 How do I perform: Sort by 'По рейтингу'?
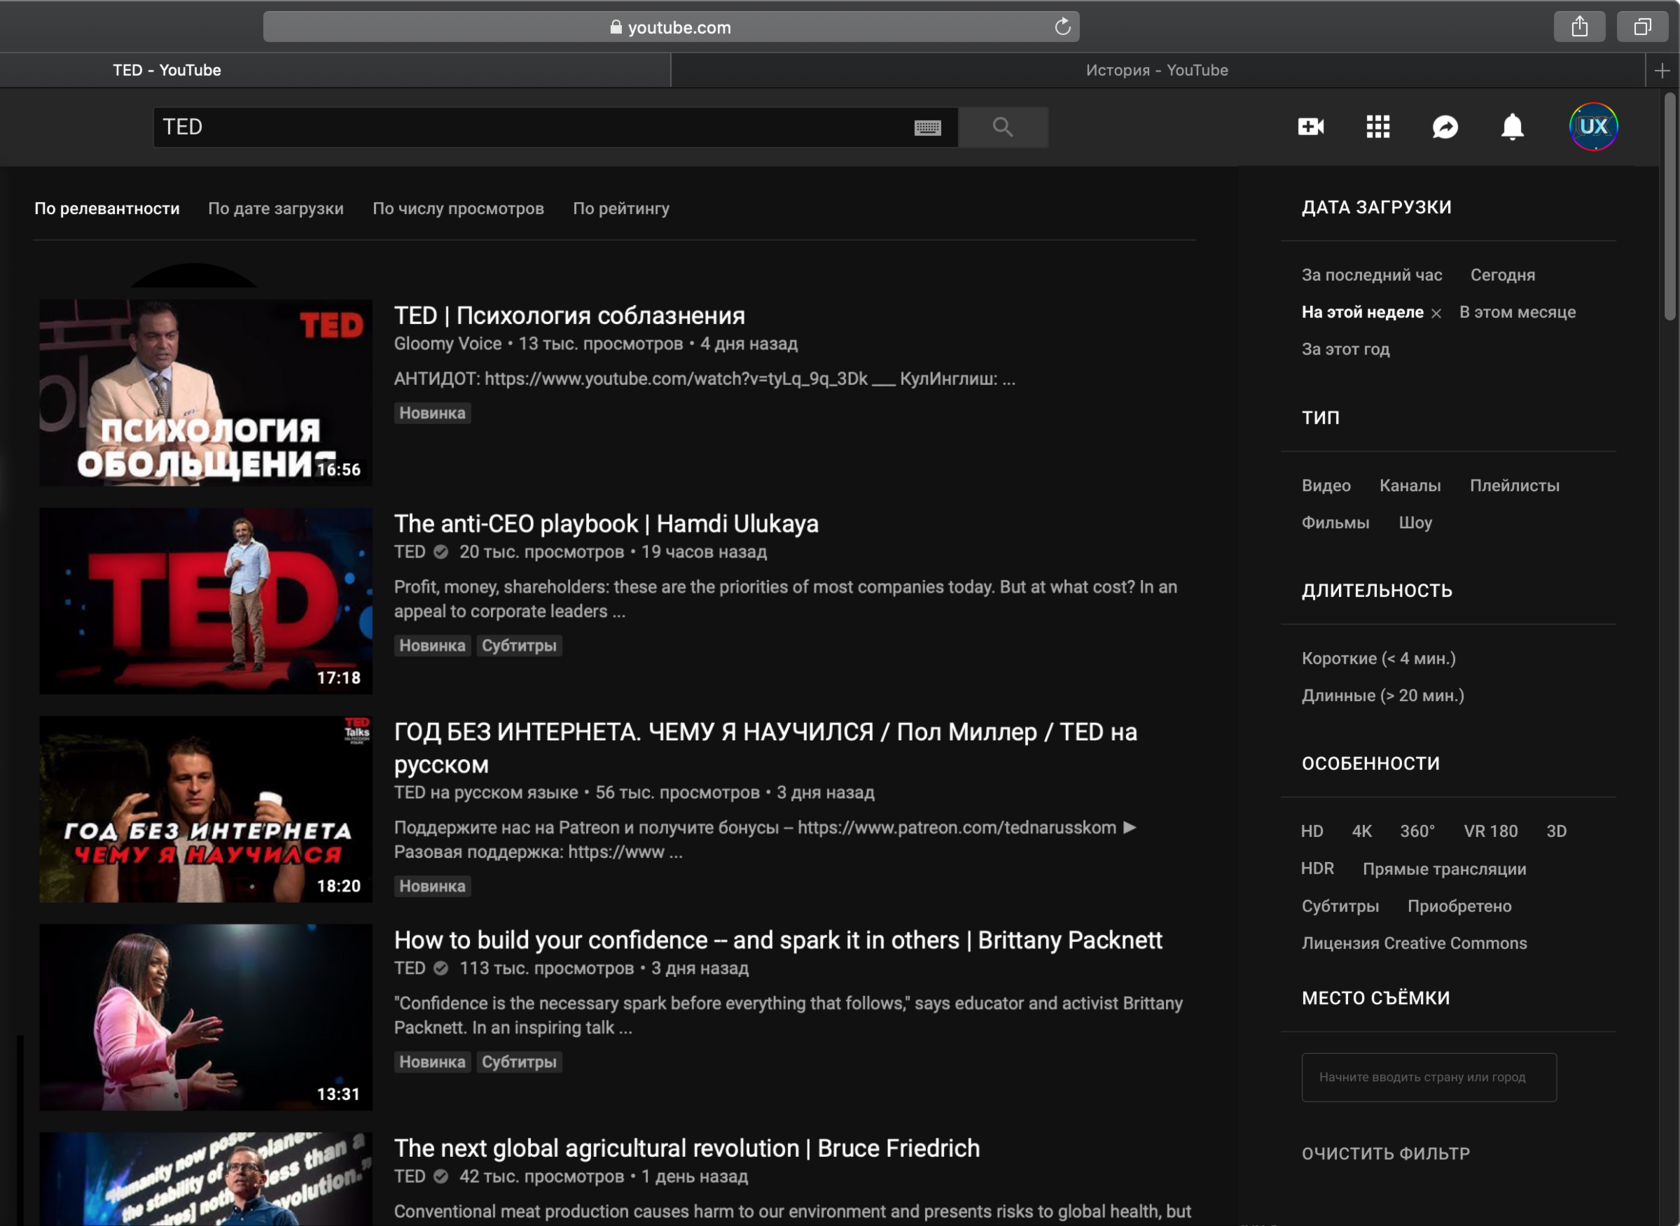(621, 208)
